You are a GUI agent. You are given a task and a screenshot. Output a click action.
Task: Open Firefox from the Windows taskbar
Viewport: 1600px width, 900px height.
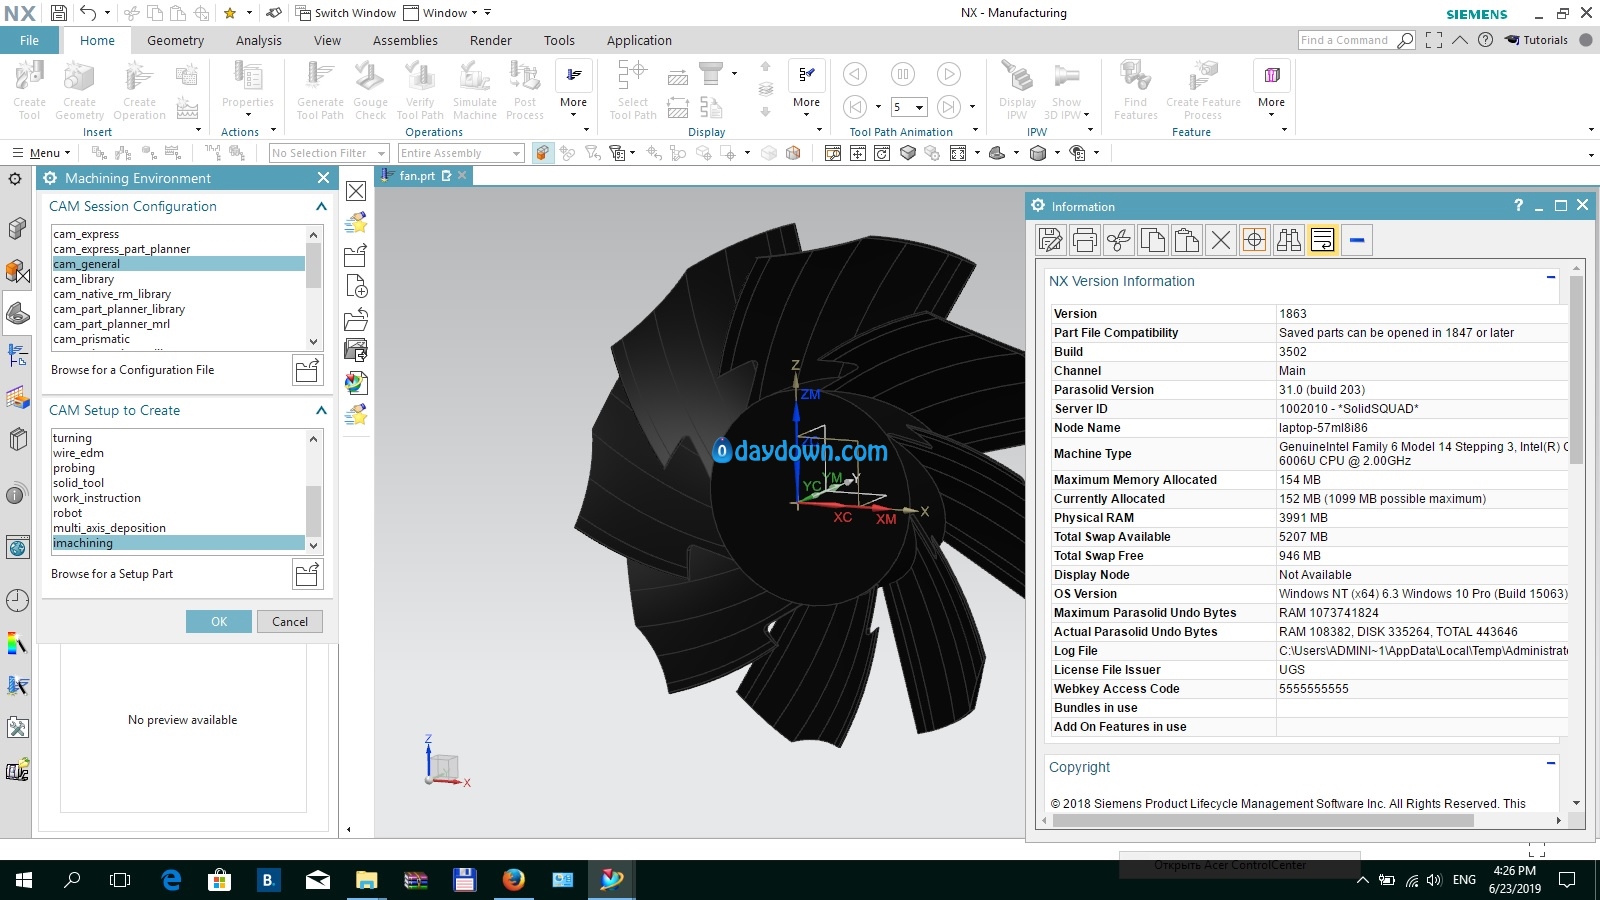pos(514,880)
